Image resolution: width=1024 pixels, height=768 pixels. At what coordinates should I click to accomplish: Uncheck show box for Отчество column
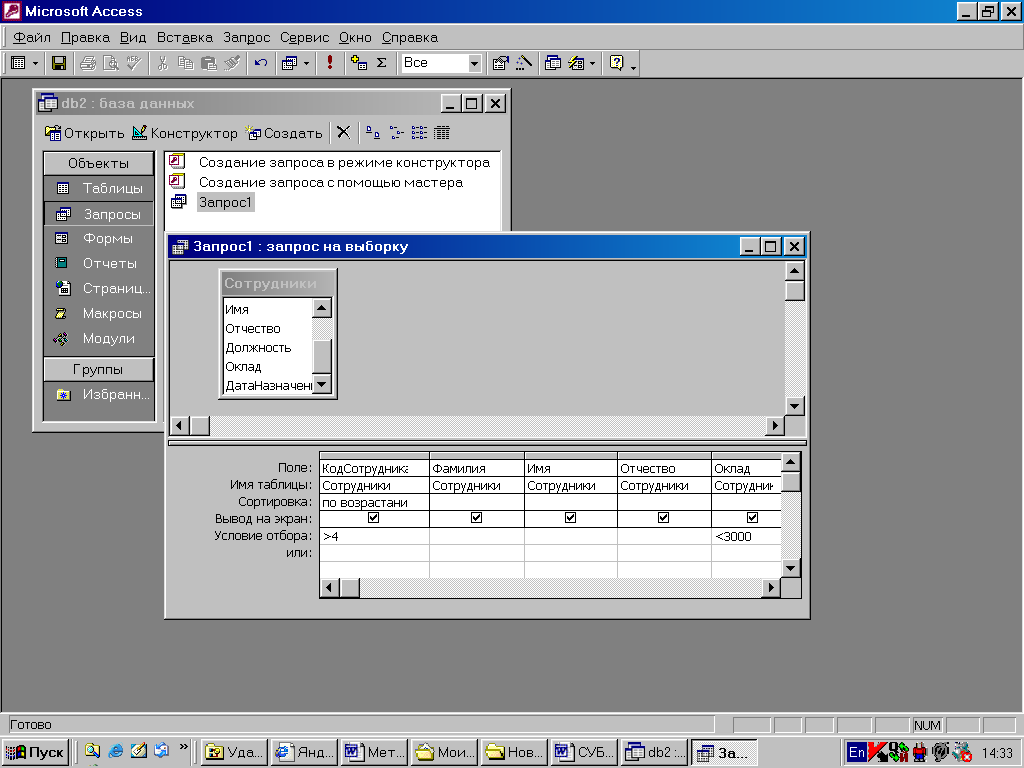664,518
